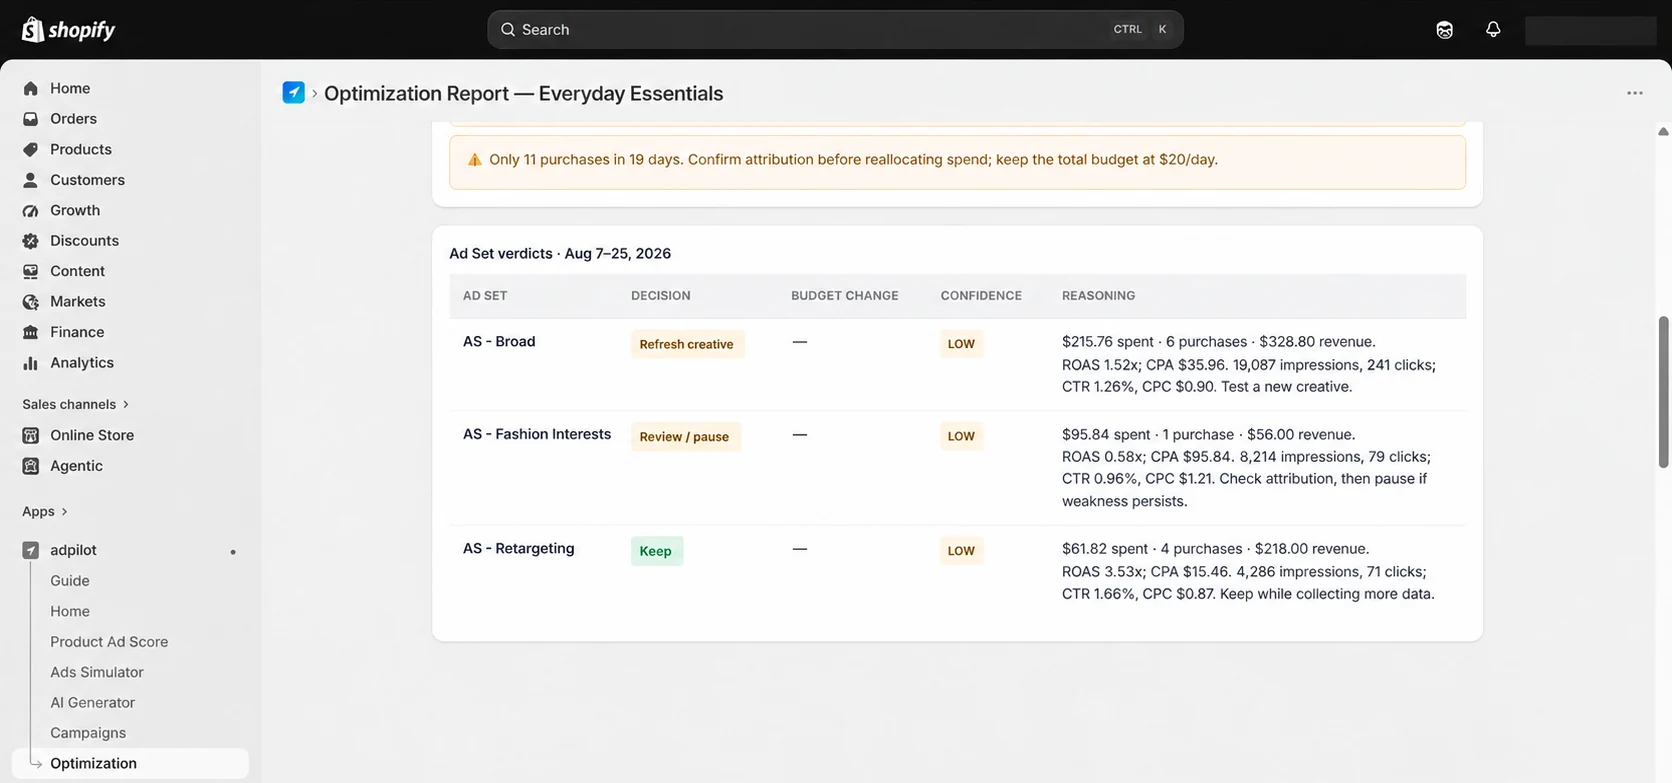Select the AS - Fashion Interests ad set name
1672x783 pixels.
[537, 434]
